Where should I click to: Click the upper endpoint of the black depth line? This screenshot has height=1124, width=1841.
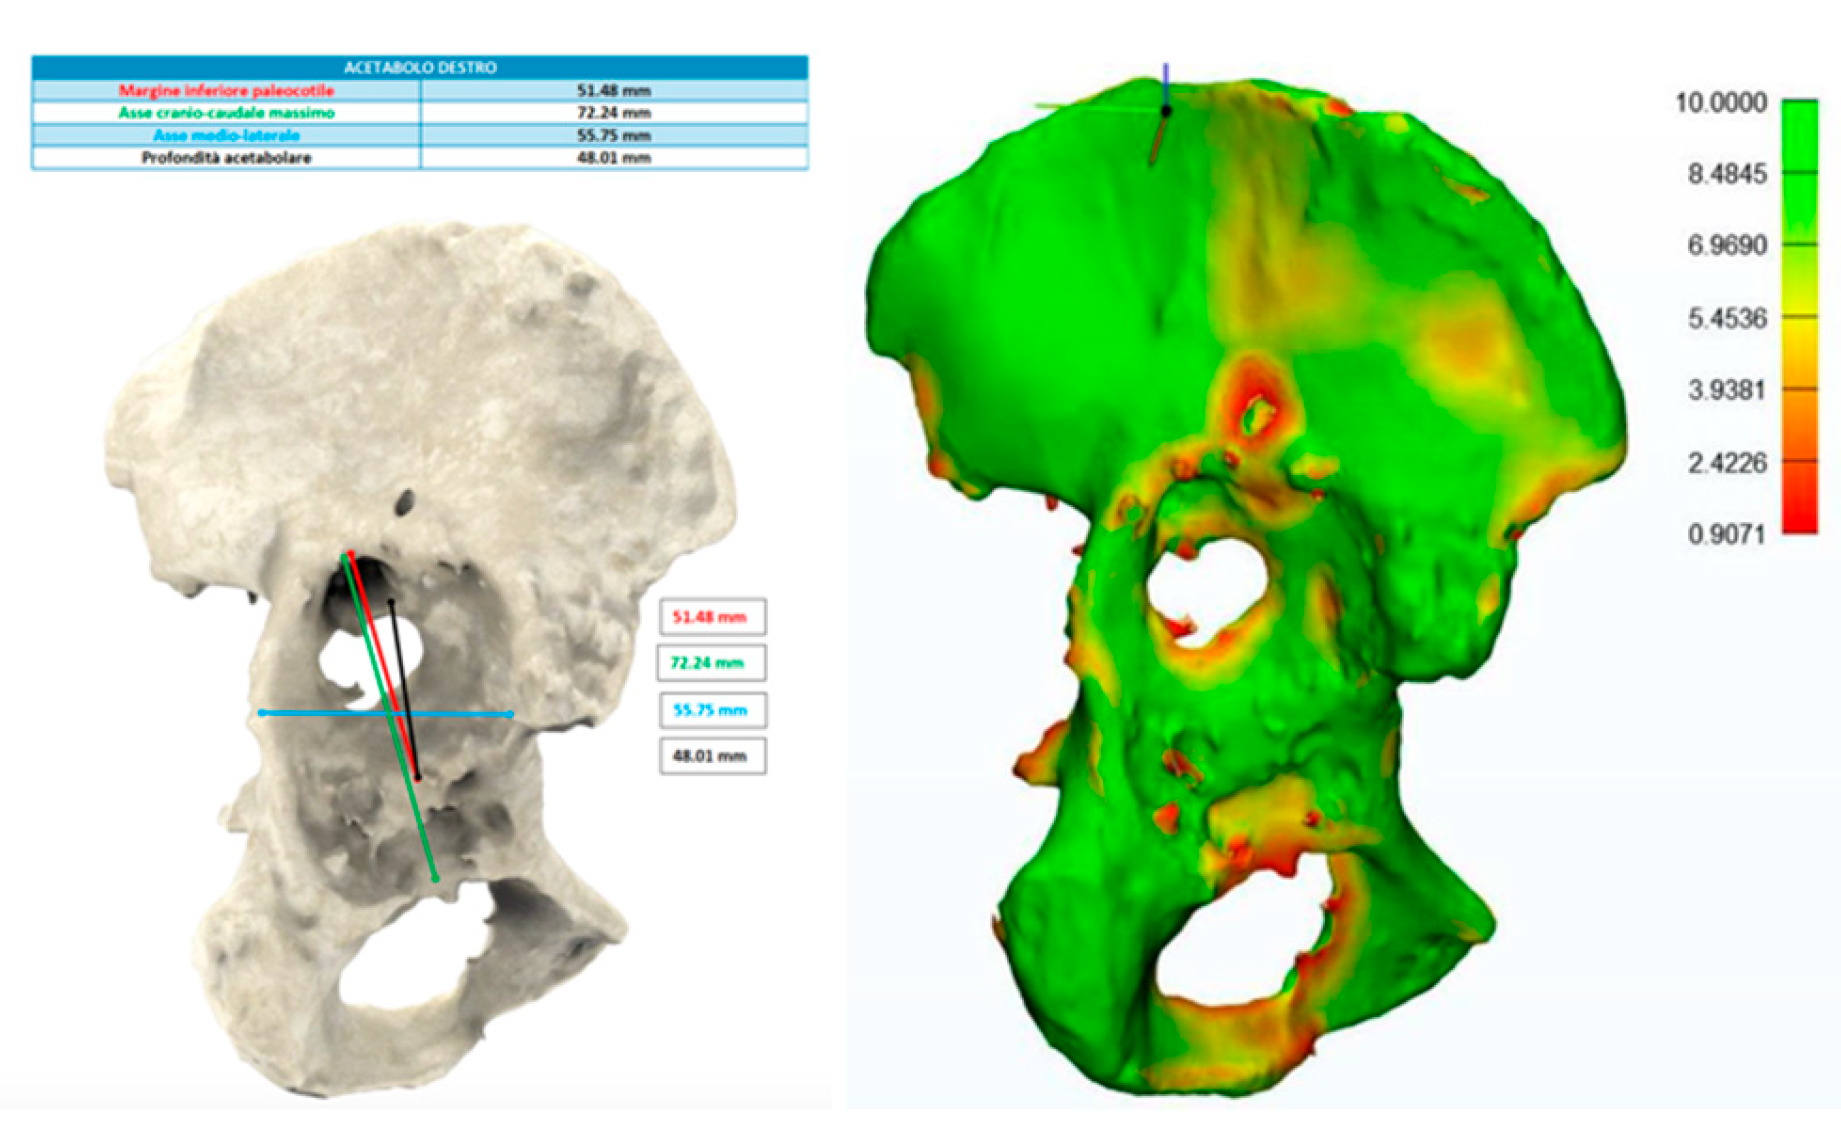point(391,602)
